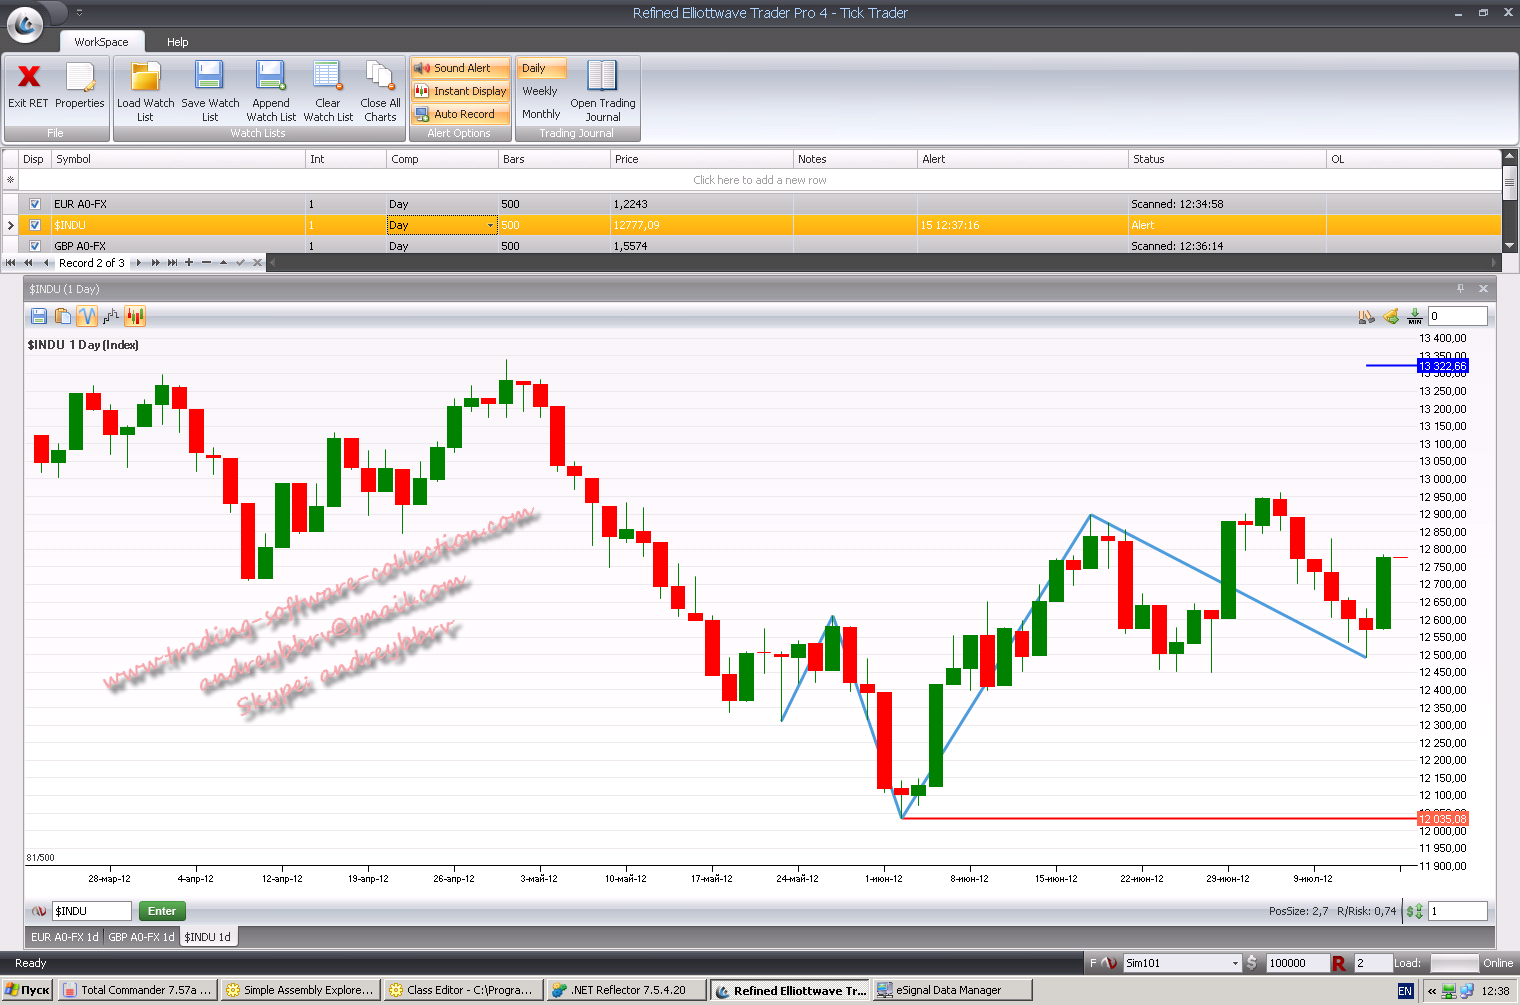1520x1005 pixels.
Task: Click the save chart floppy icon
Action: click(39, 317)
